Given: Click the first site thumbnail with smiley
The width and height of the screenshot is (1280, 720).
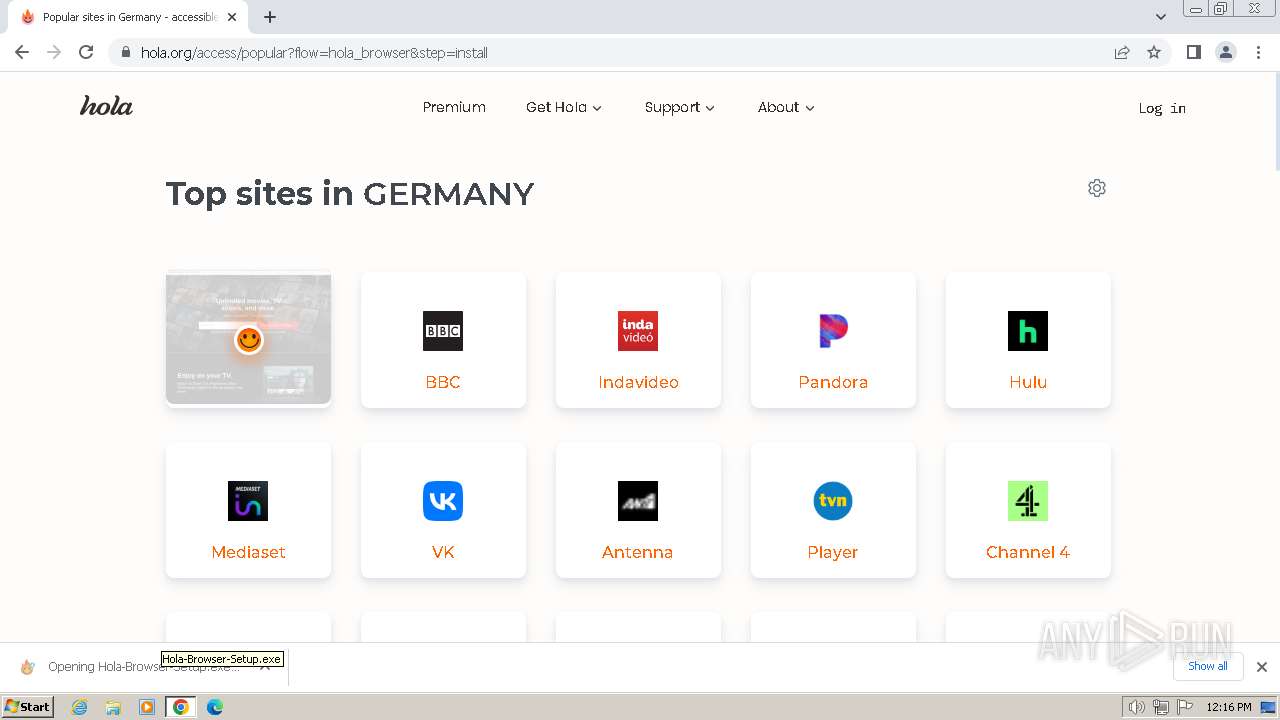Looking at the screenshot, I should pyautogui.click(x=248, y=340).
